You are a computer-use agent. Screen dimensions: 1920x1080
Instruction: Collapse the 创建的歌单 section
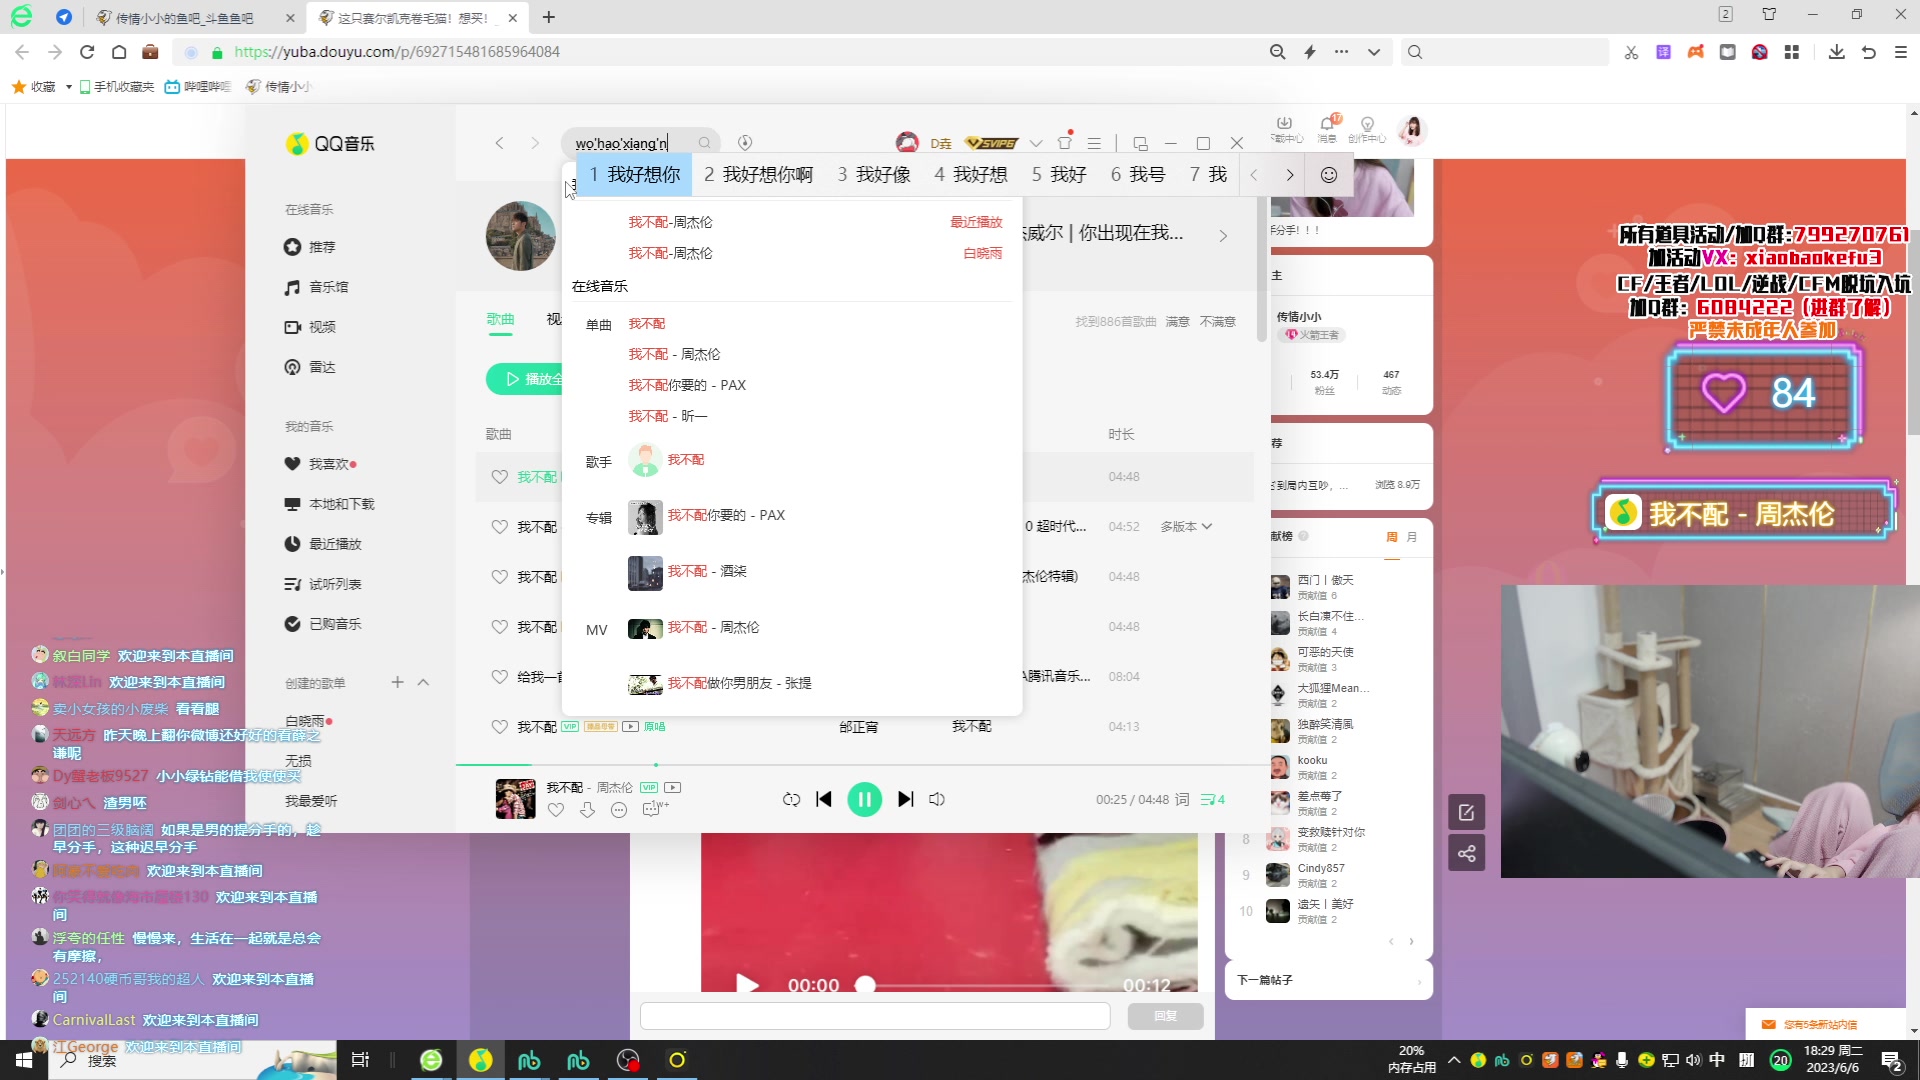coord(423,682)
